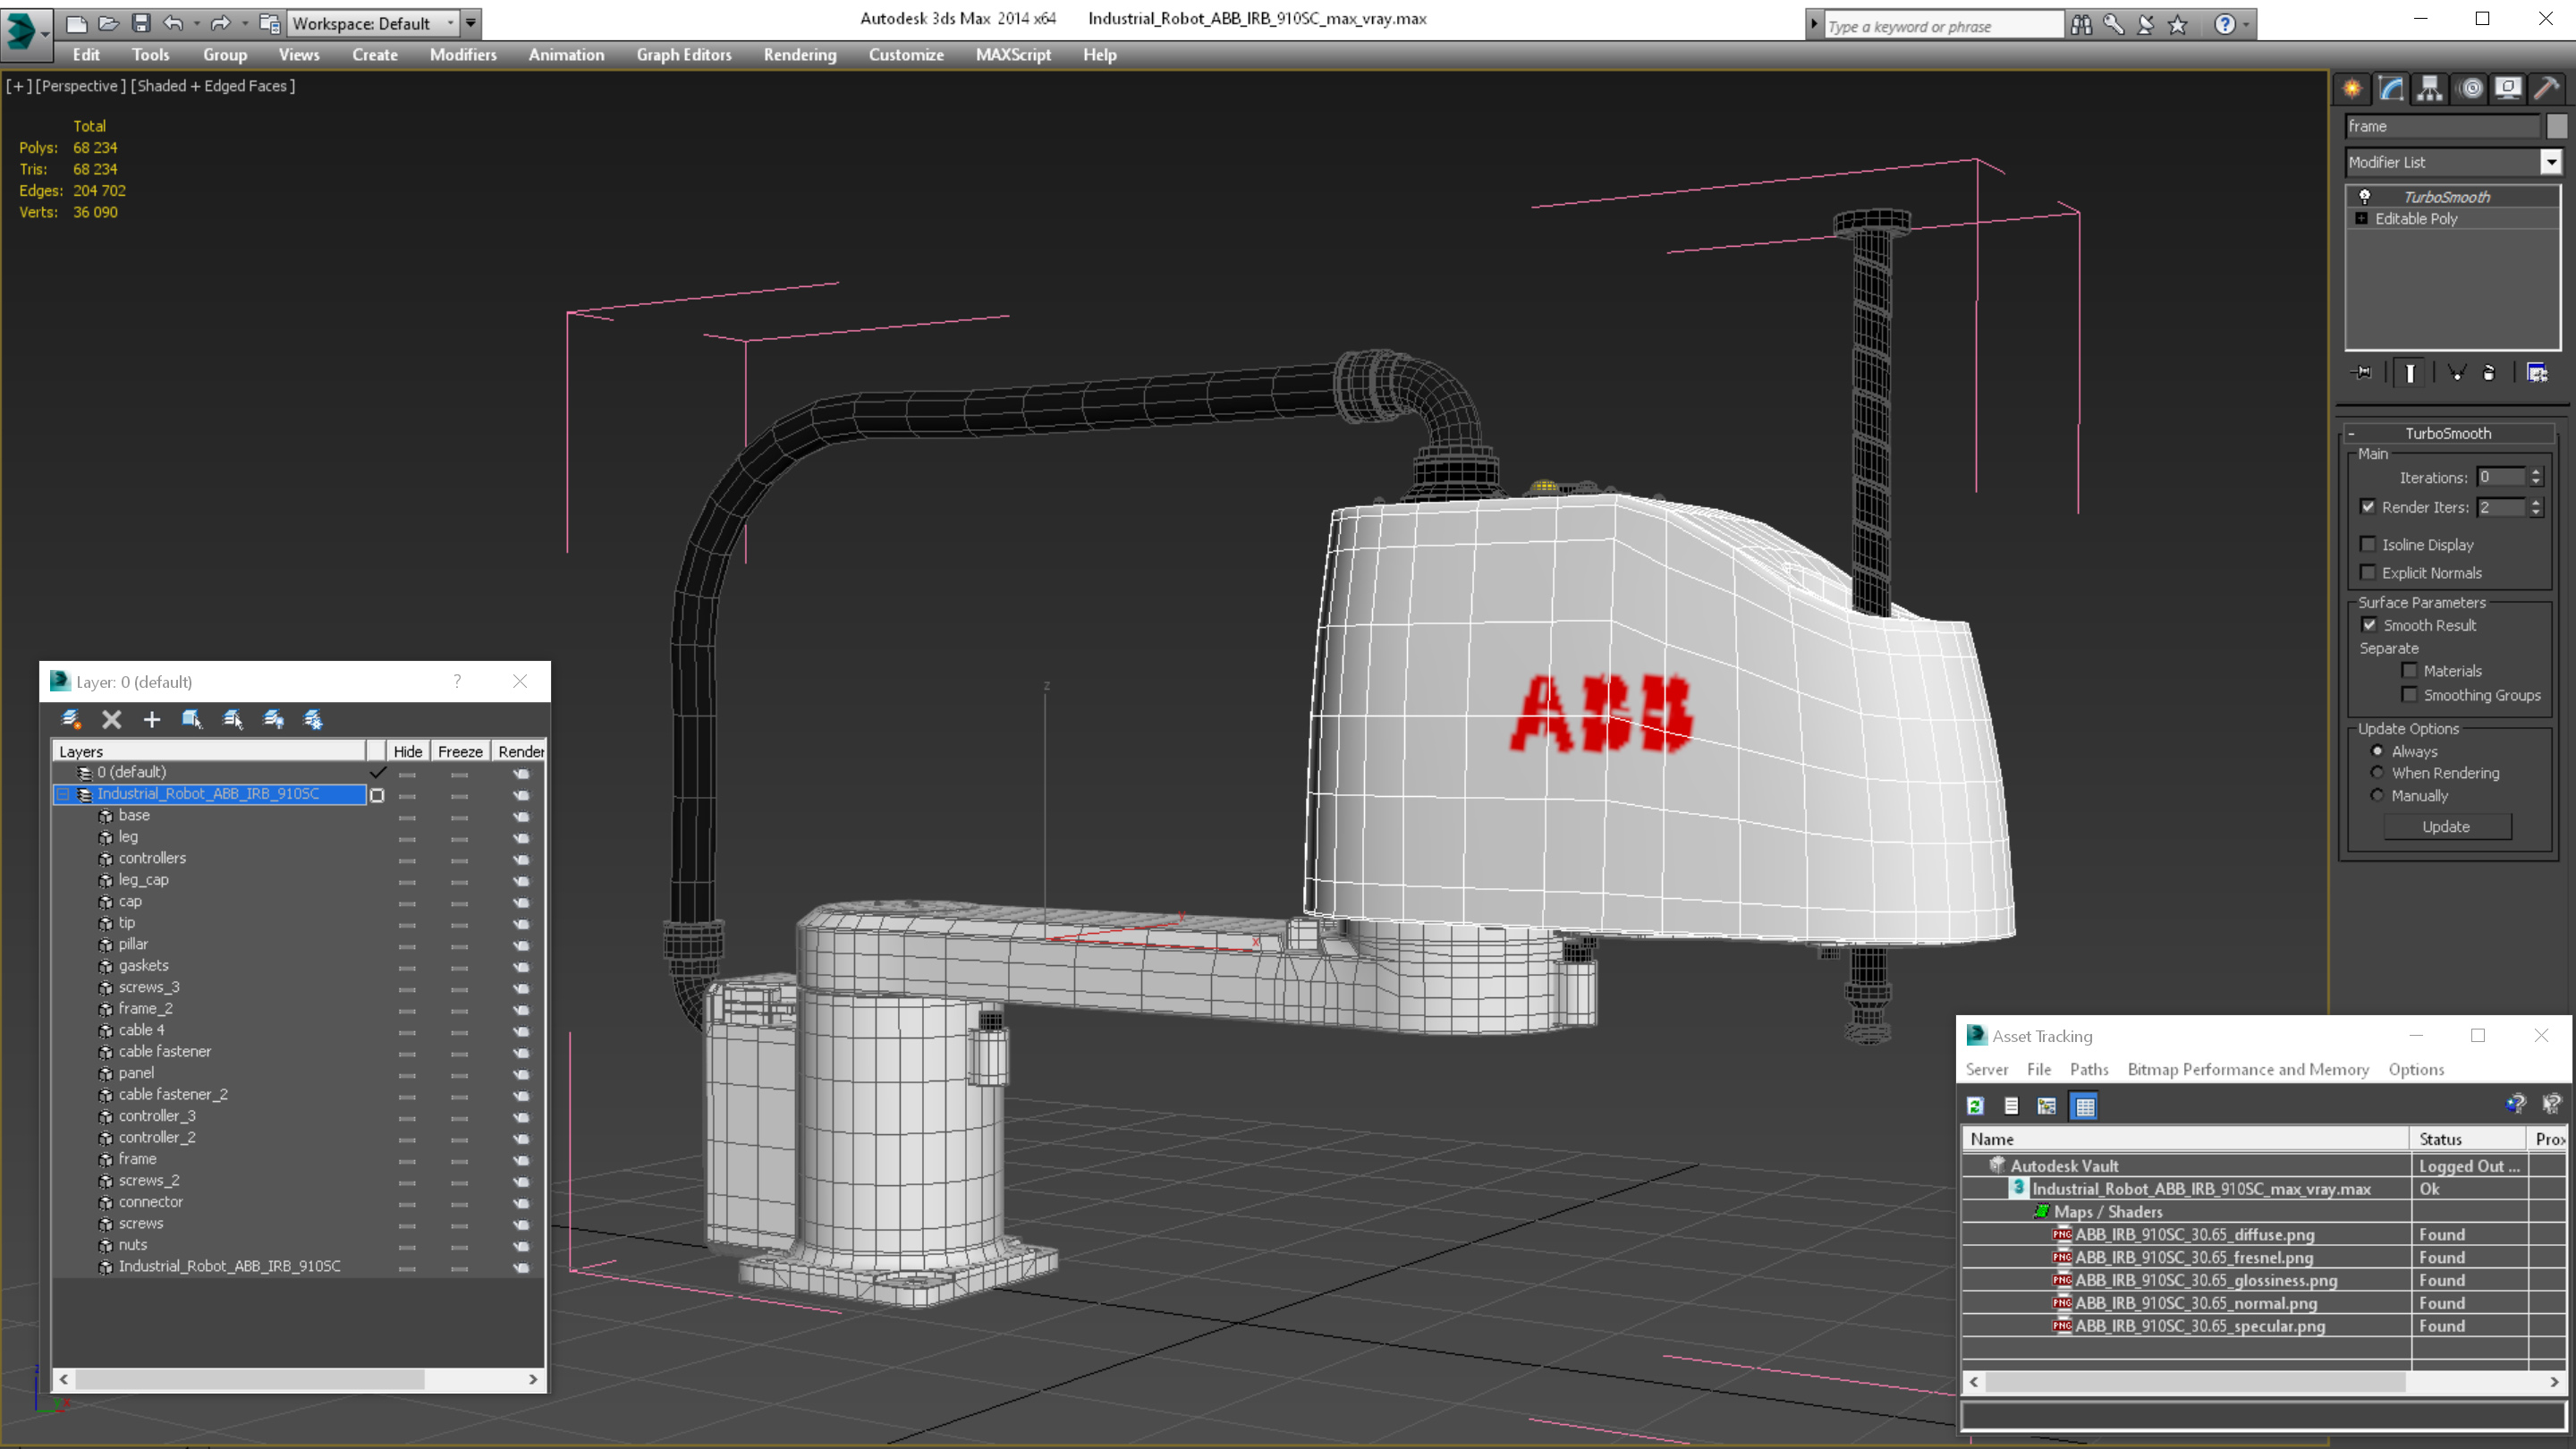
Task: Create new layer in Layer dialog
Action: 71,719
